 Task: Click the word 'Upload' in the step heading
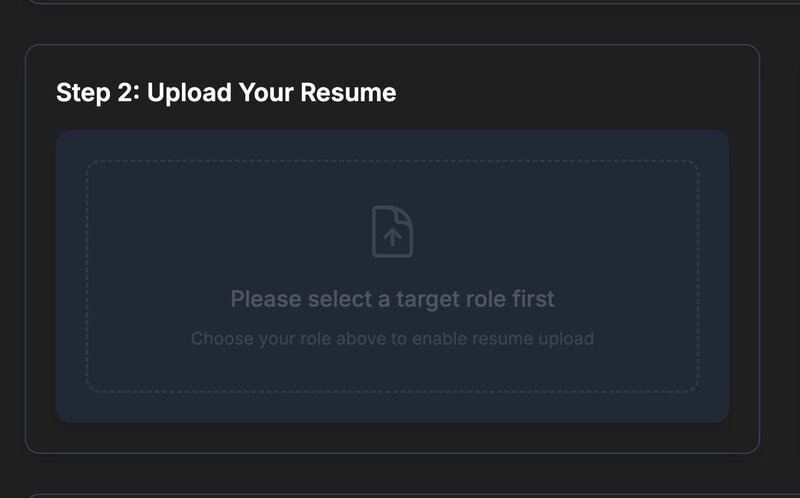coord(189,94)
